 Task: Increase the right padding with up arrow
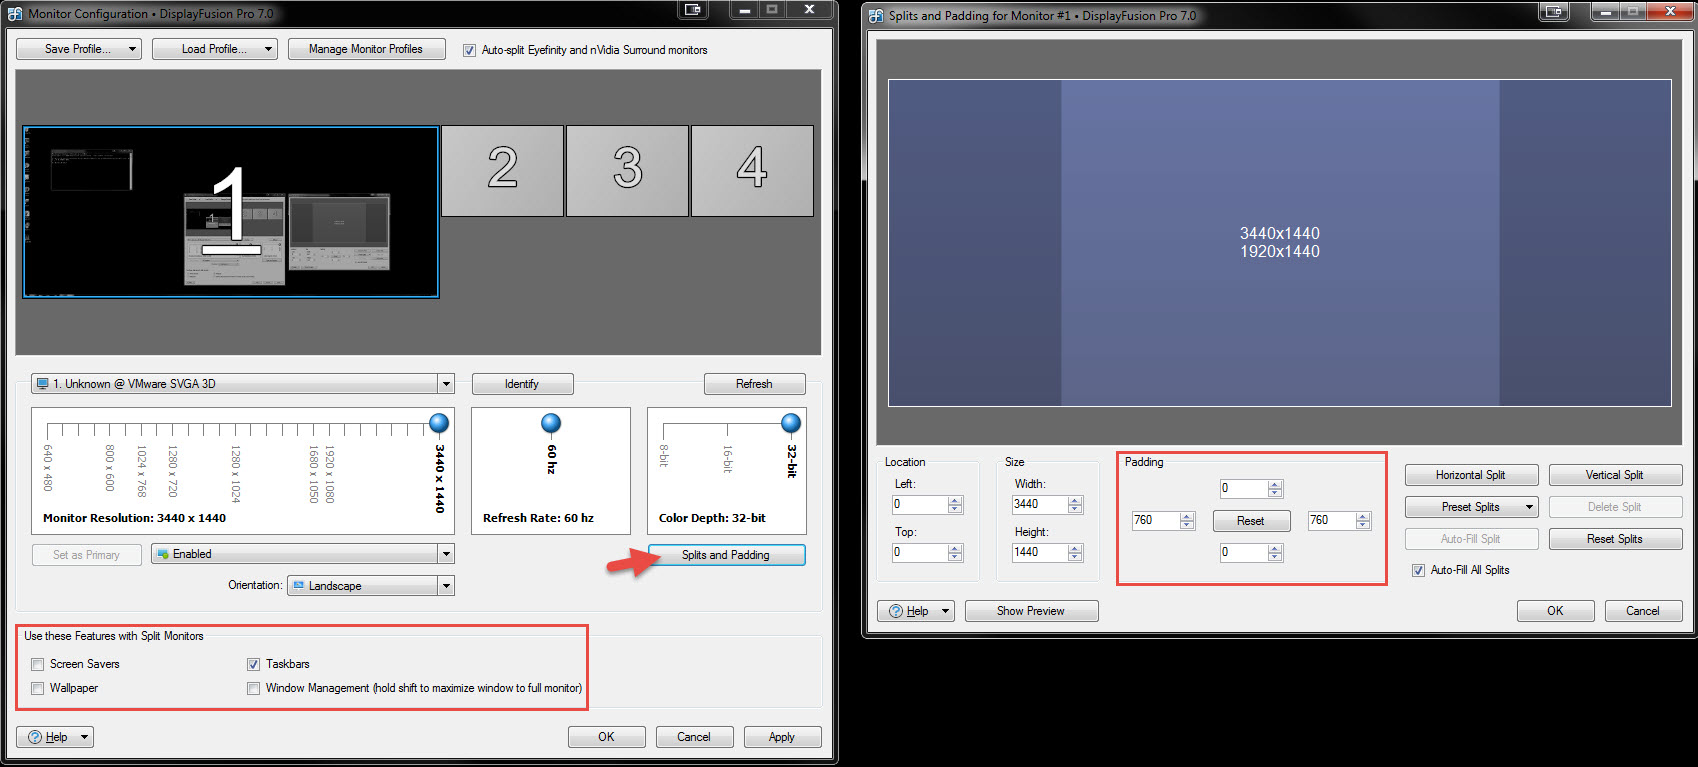(1363, 516)
